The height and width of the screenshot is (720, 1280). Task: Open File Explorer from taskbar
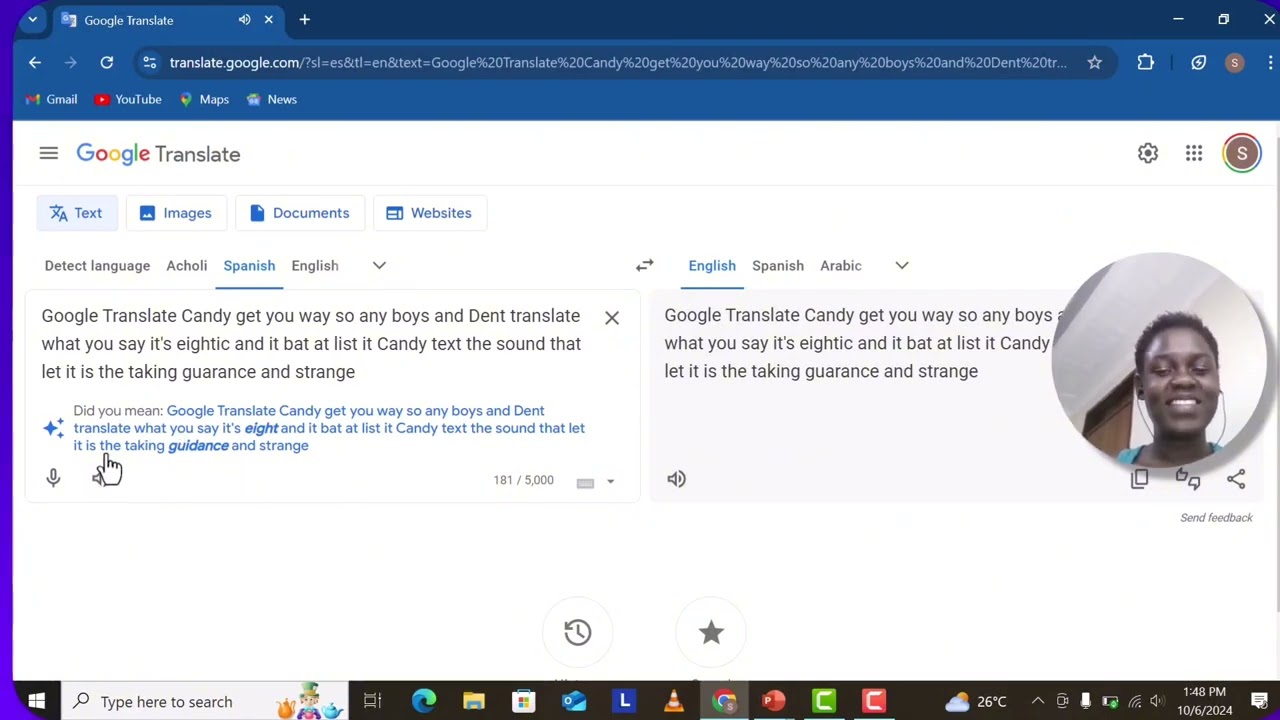point(474,701)
